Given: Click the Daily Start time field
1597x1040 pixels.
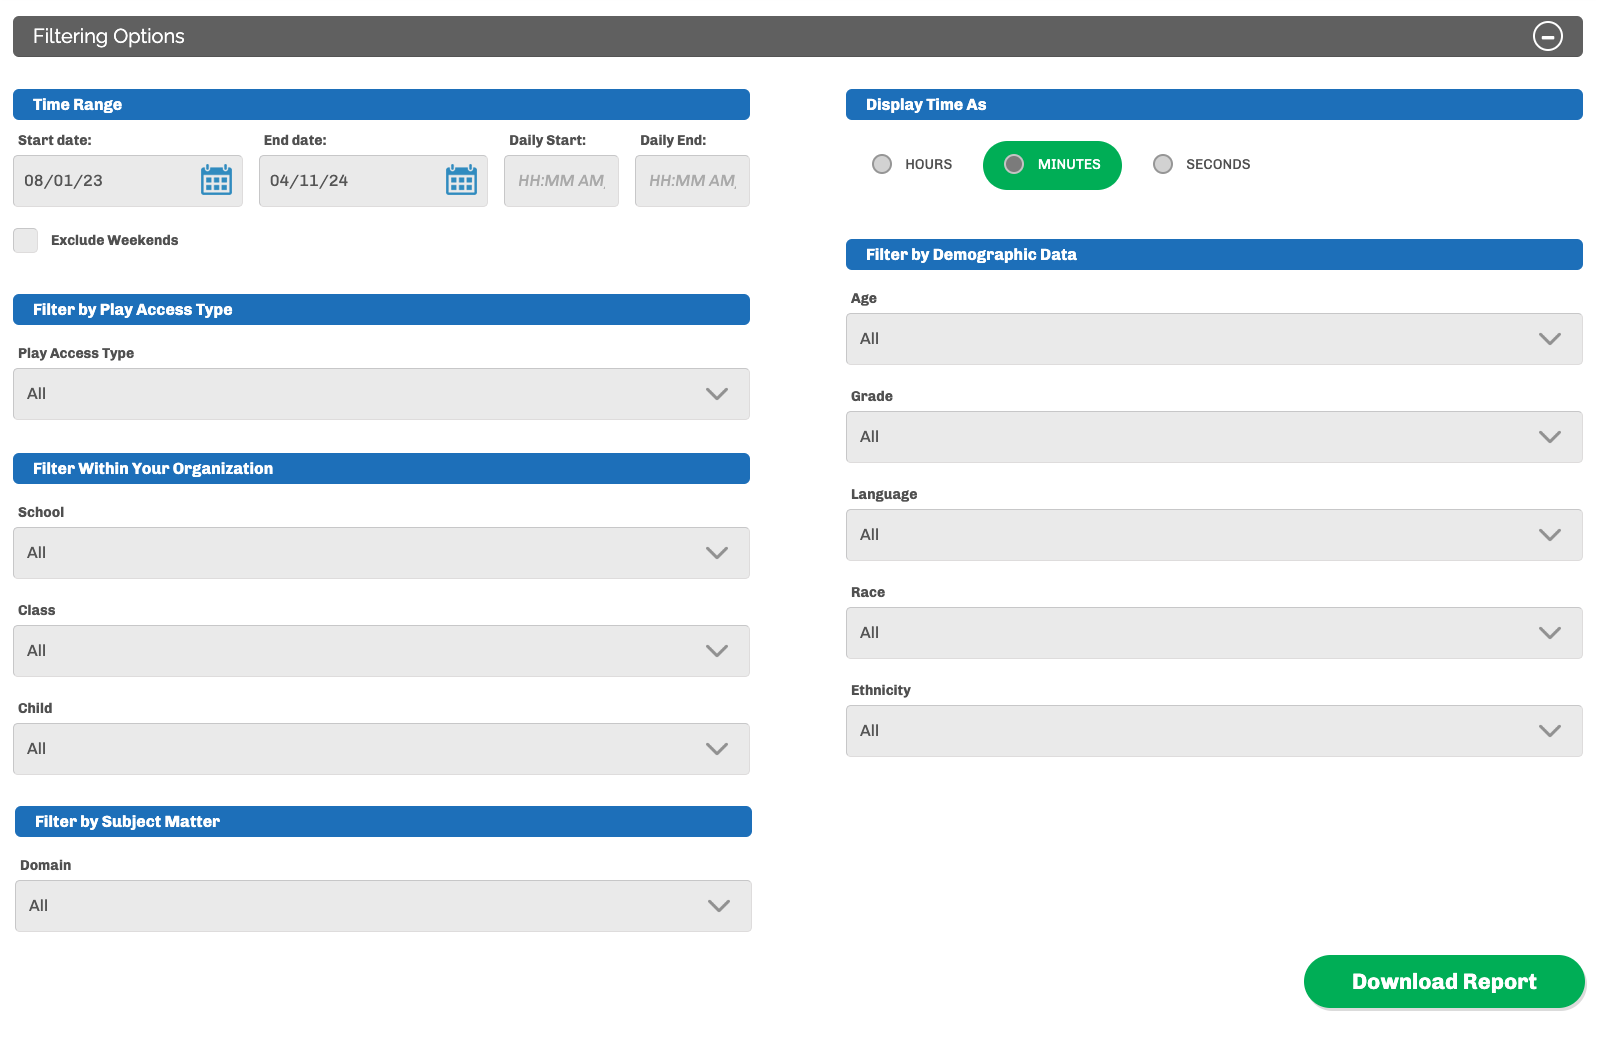Looking at the screenshot, I should [x=561, y=181].
